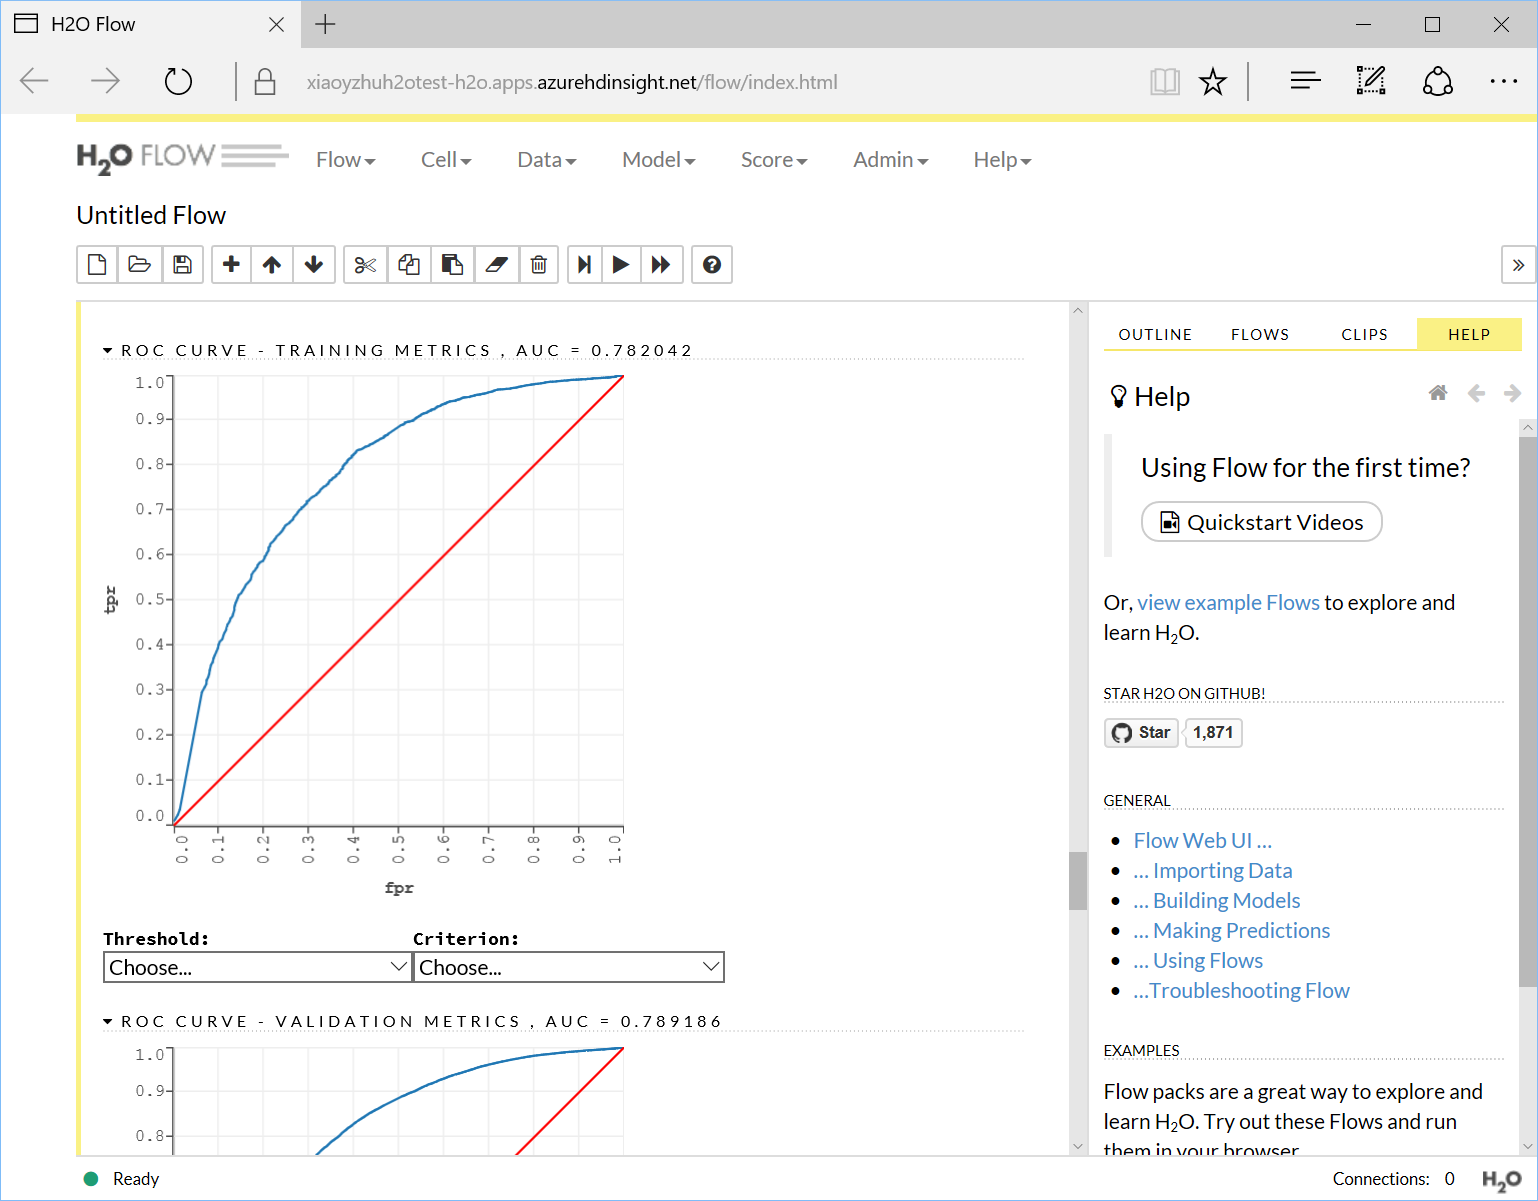Open the Help menu
1538x1201 pixels.
(x=1002, y=160)
